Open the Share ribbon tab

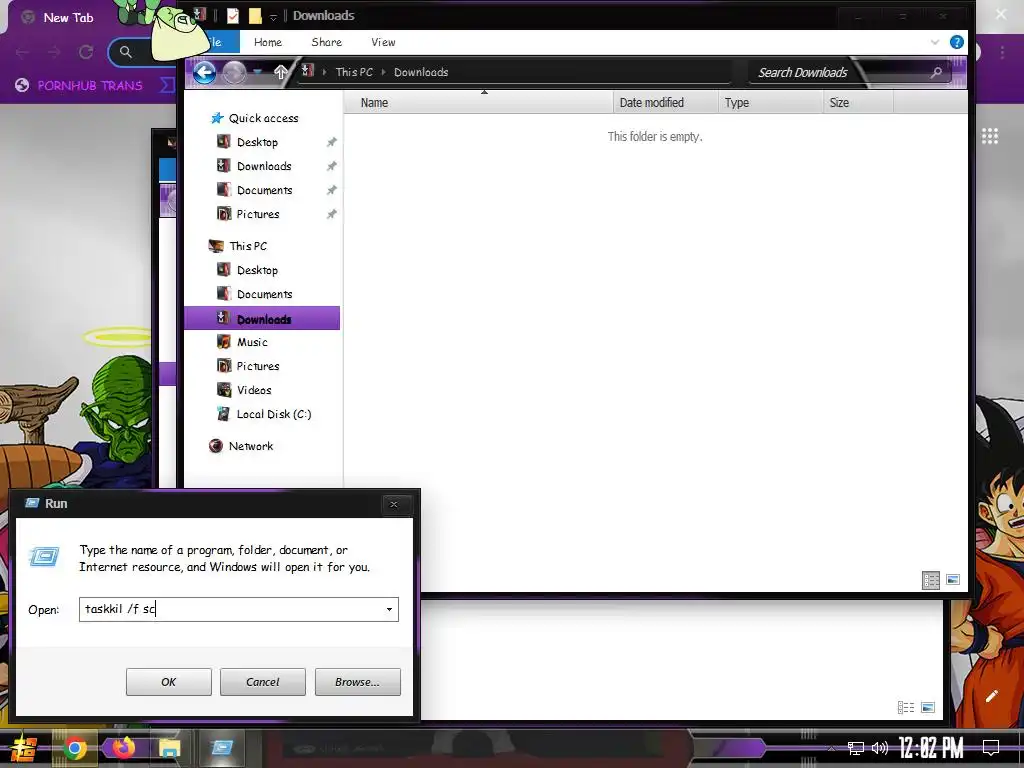(327, 42)
